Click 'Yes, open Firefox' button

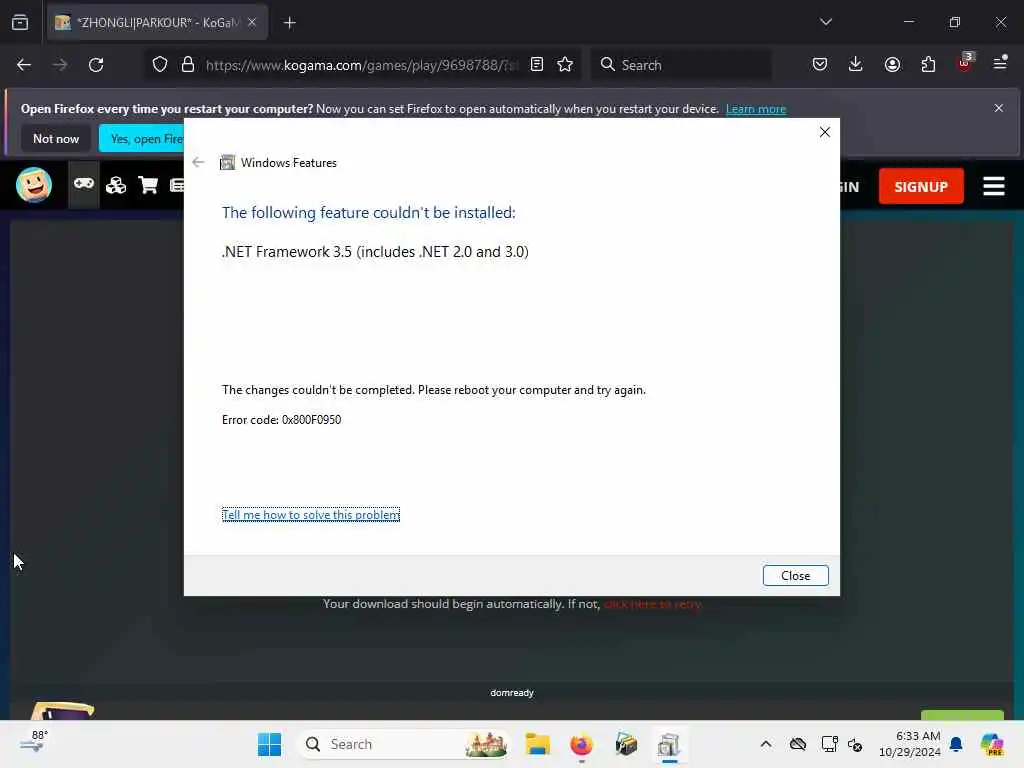click(x=142, y=138)
